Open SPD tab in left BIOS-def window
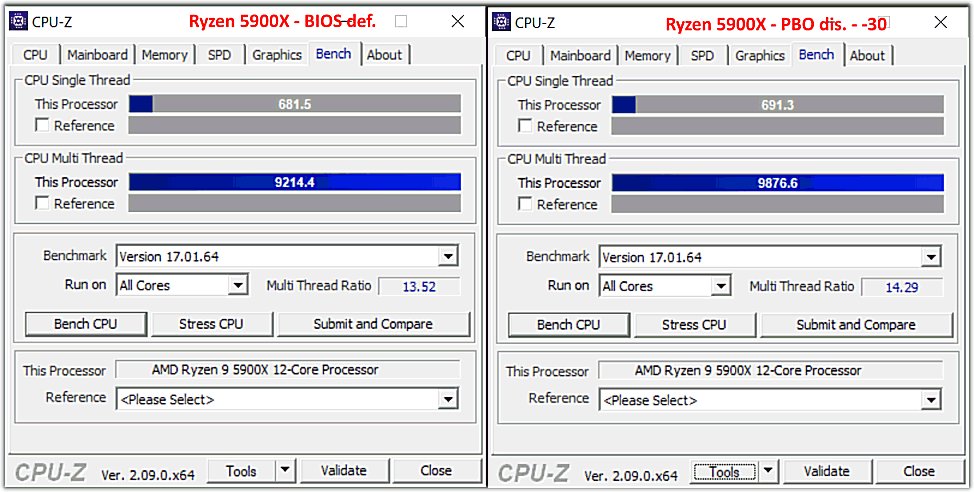 click(x=219, y=55)
